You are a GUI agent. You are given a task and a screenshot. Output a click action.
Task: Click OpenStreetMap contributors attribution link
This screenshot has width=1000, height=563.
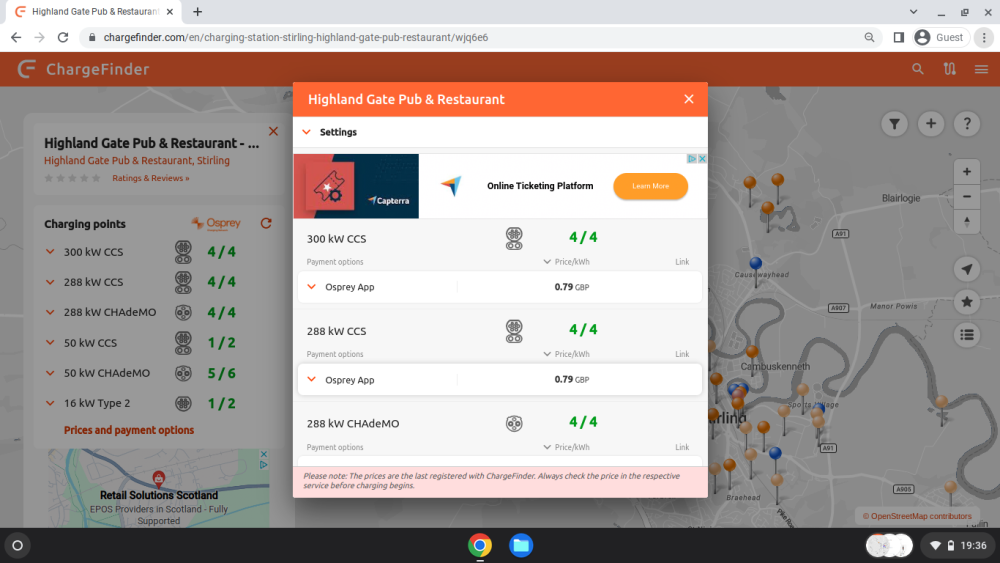921,516
